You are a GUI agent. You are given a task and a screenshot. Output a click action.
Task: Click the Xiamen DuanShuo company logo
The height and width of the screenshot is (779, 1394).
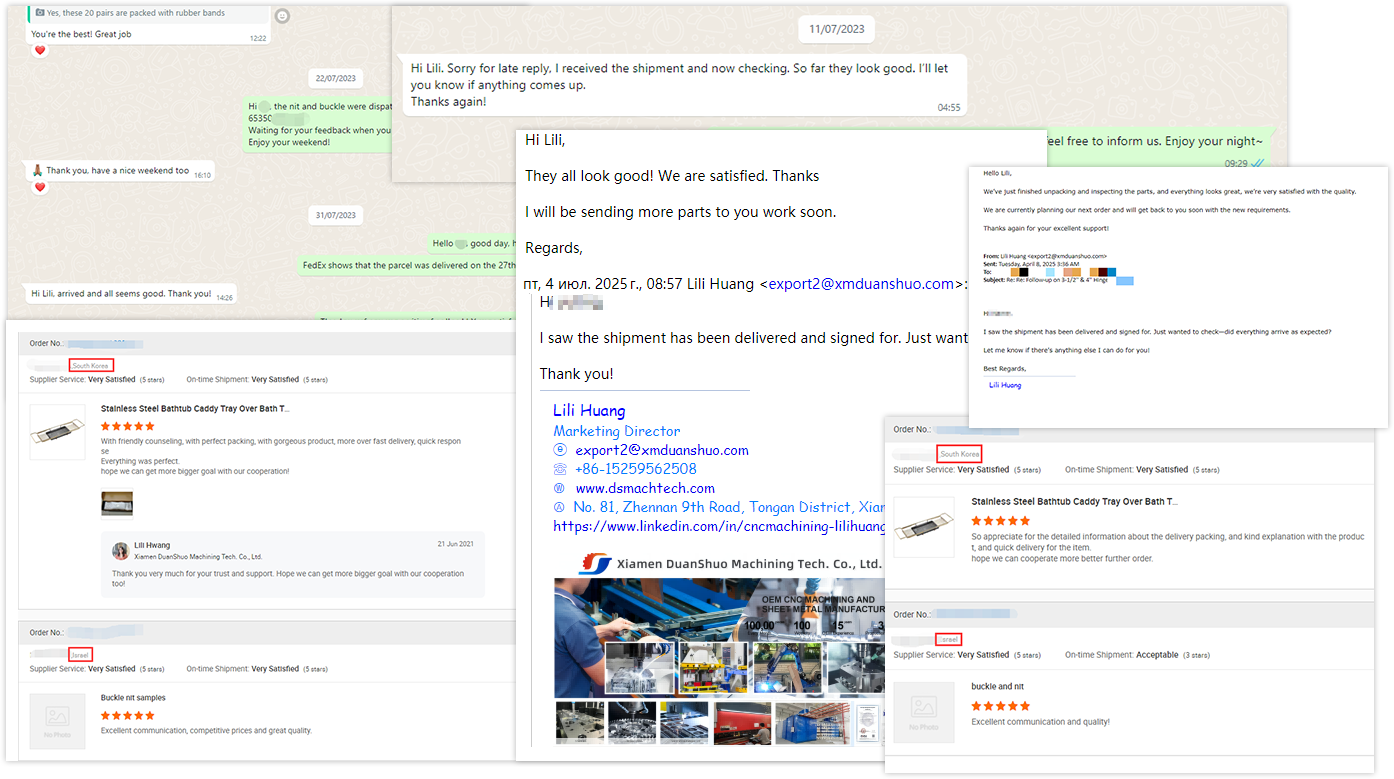pyautogui.click(x=594, y=562)
